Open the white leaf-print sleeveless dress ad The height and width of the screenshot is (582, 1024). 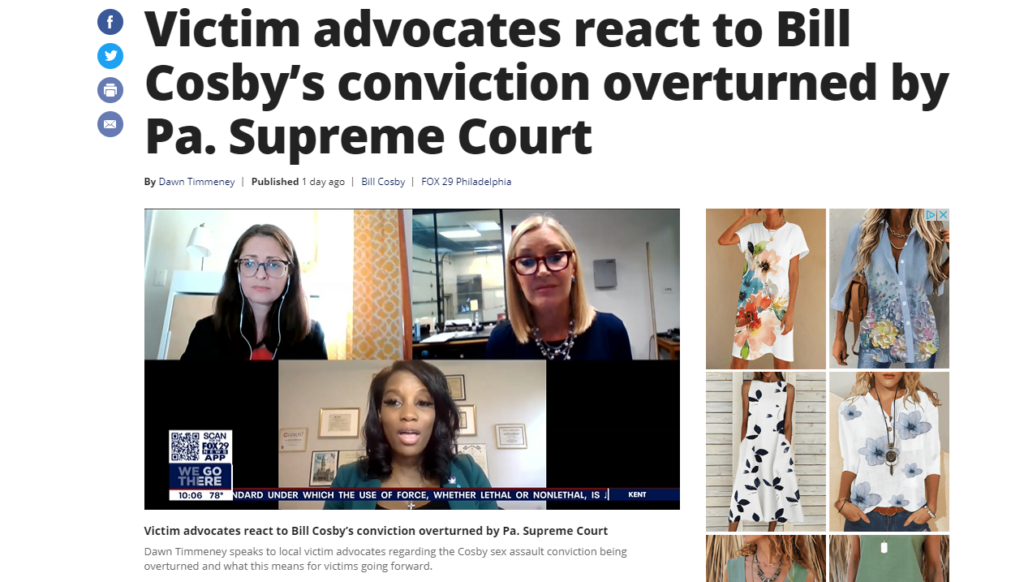point(766,452)
